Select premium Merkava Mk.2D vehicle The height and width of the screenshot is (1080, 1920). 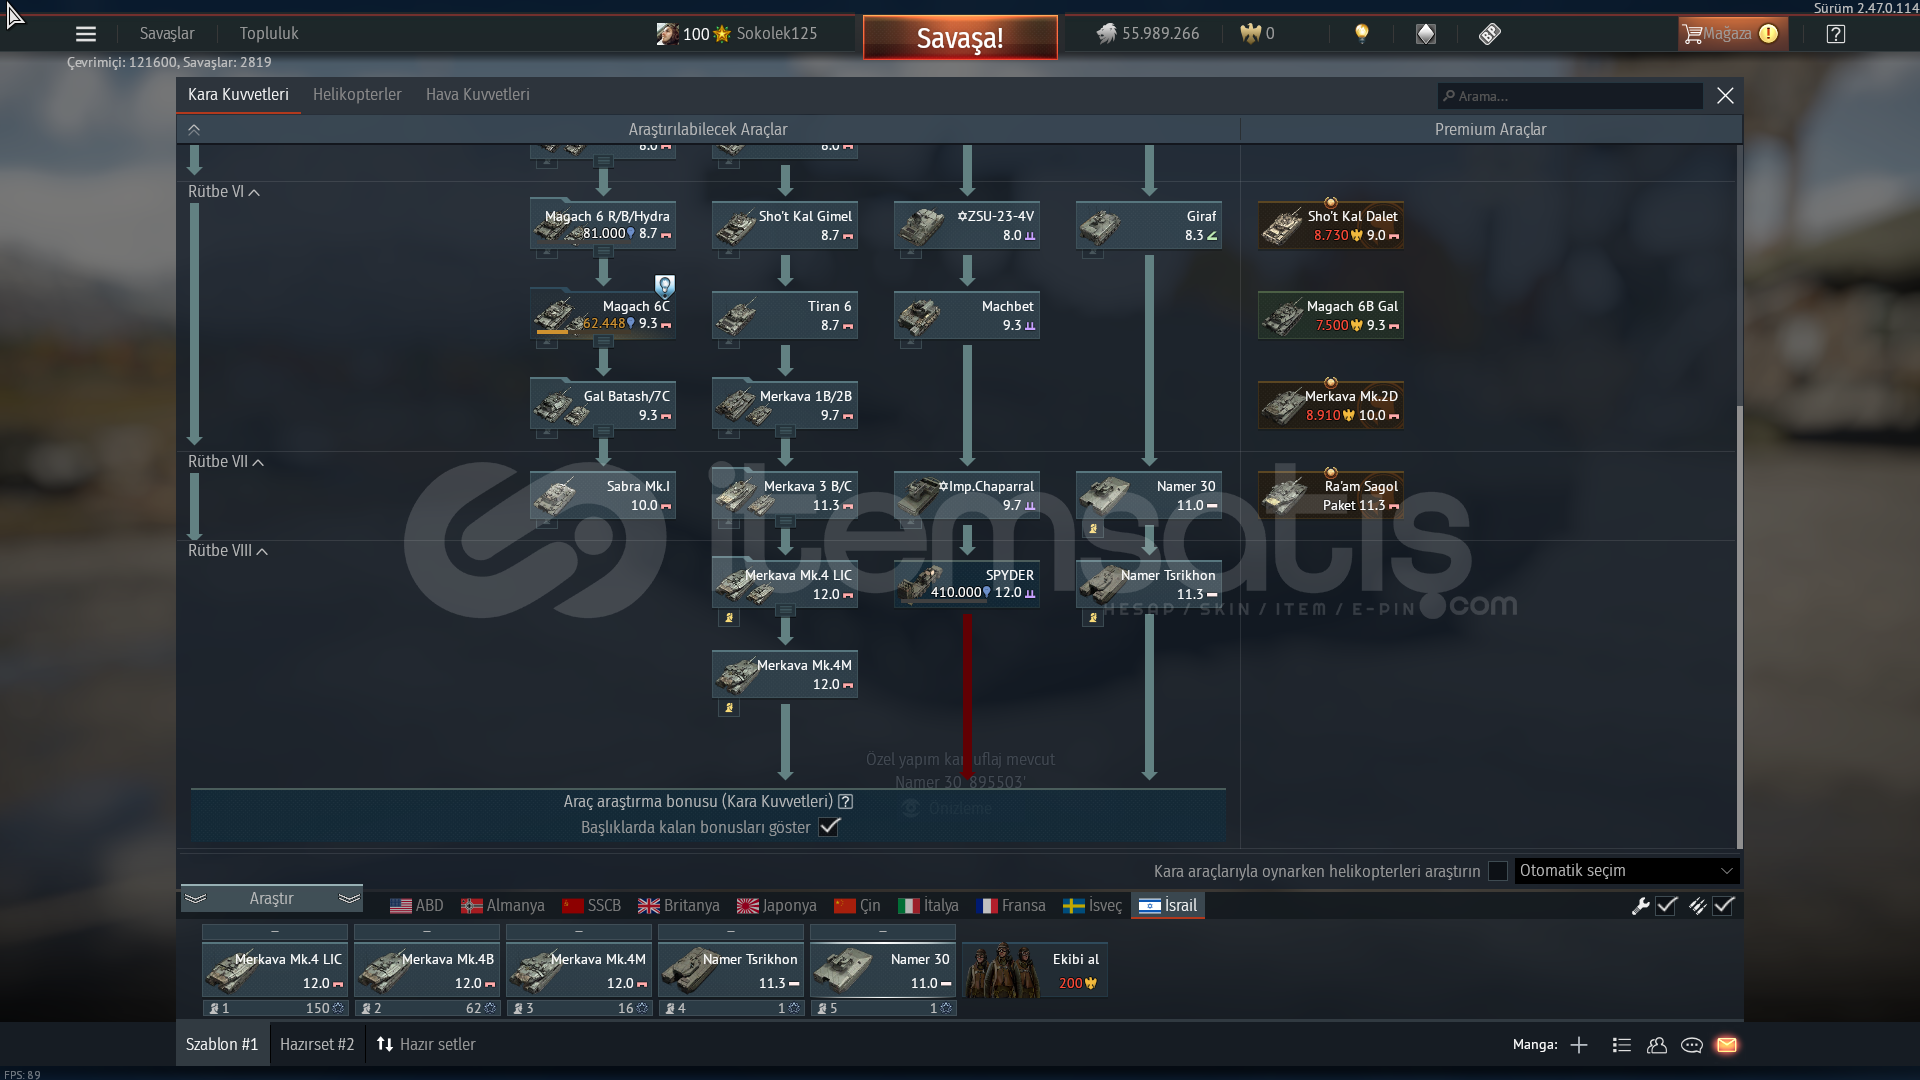point(1331,405)
